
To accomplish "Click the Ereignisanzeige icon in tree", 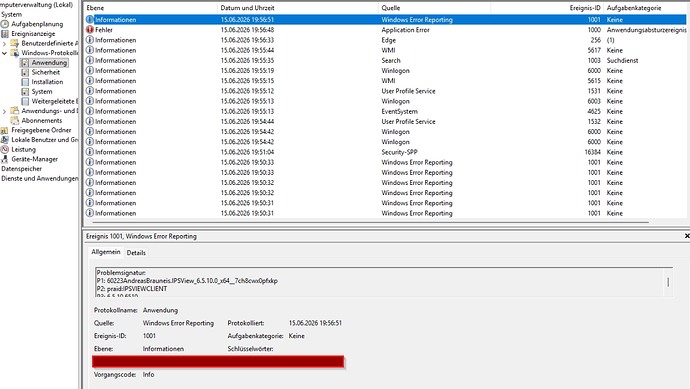I will pyautogui.click(x=5, y=33).
